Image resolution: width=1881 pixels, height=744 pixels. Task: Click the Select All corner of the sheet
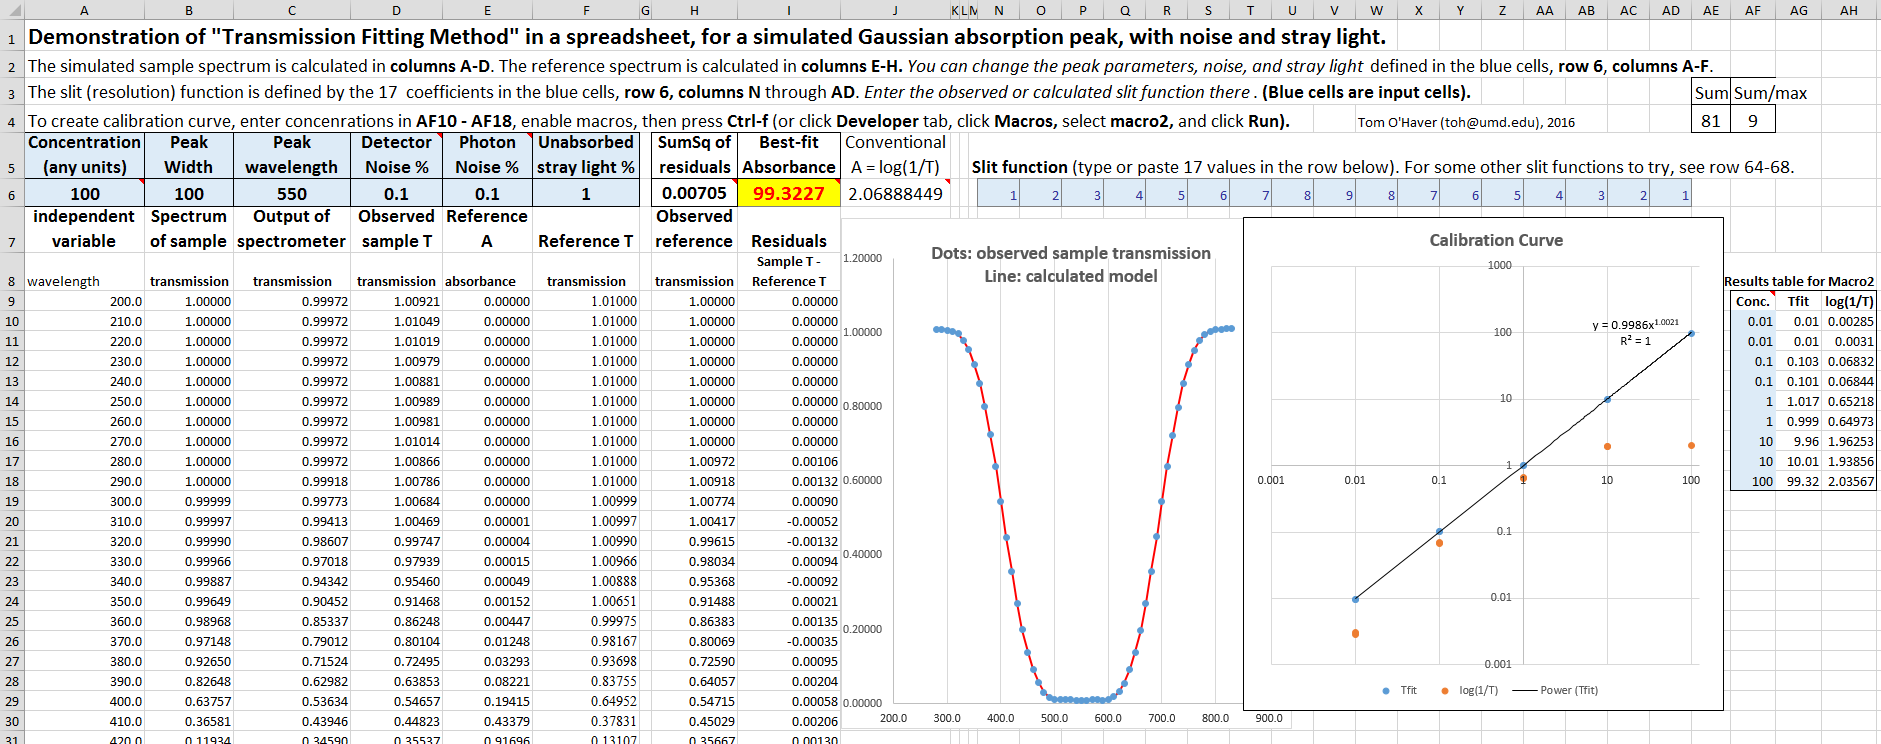pos(11,11)
